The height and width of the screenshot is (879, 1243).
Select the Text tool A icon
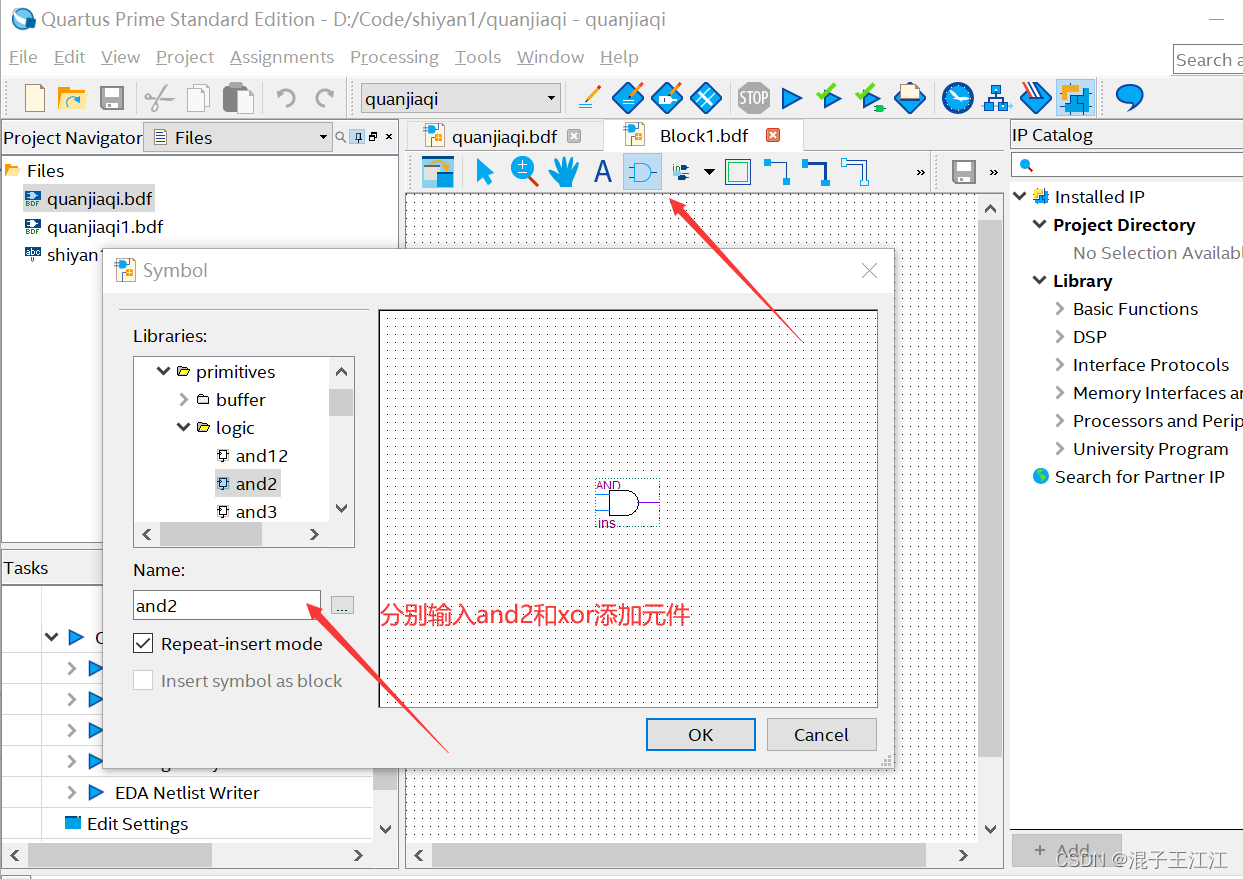click(602, 172)
